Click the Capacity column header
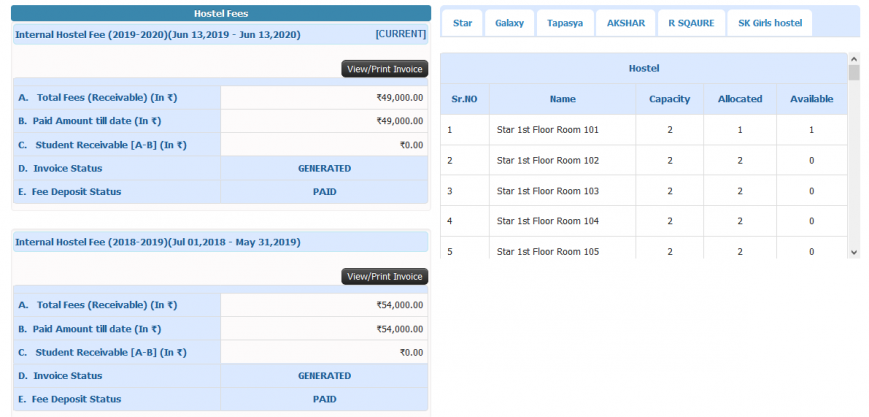This screenshot has width=869, height=417. [x=669, y=99]
